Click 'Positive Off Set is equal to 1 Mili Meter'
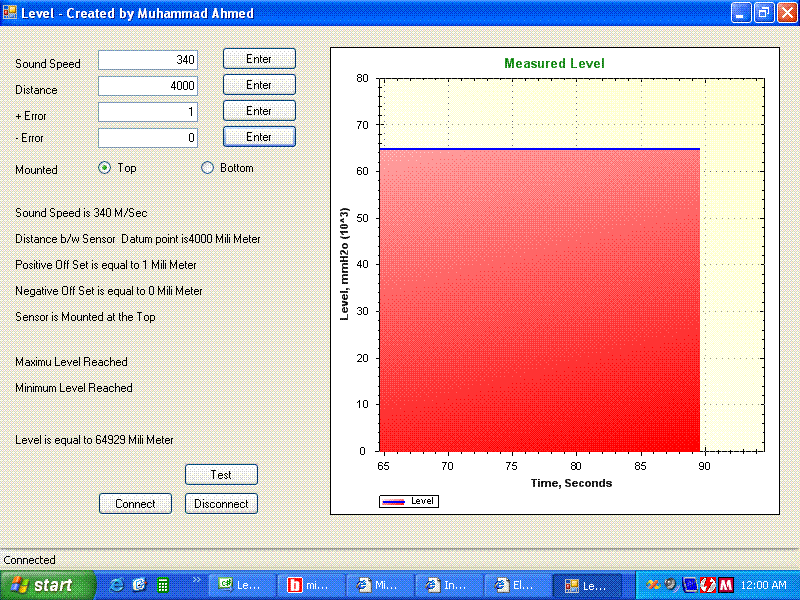Viewport: 800px width, 600px height. 106,265
